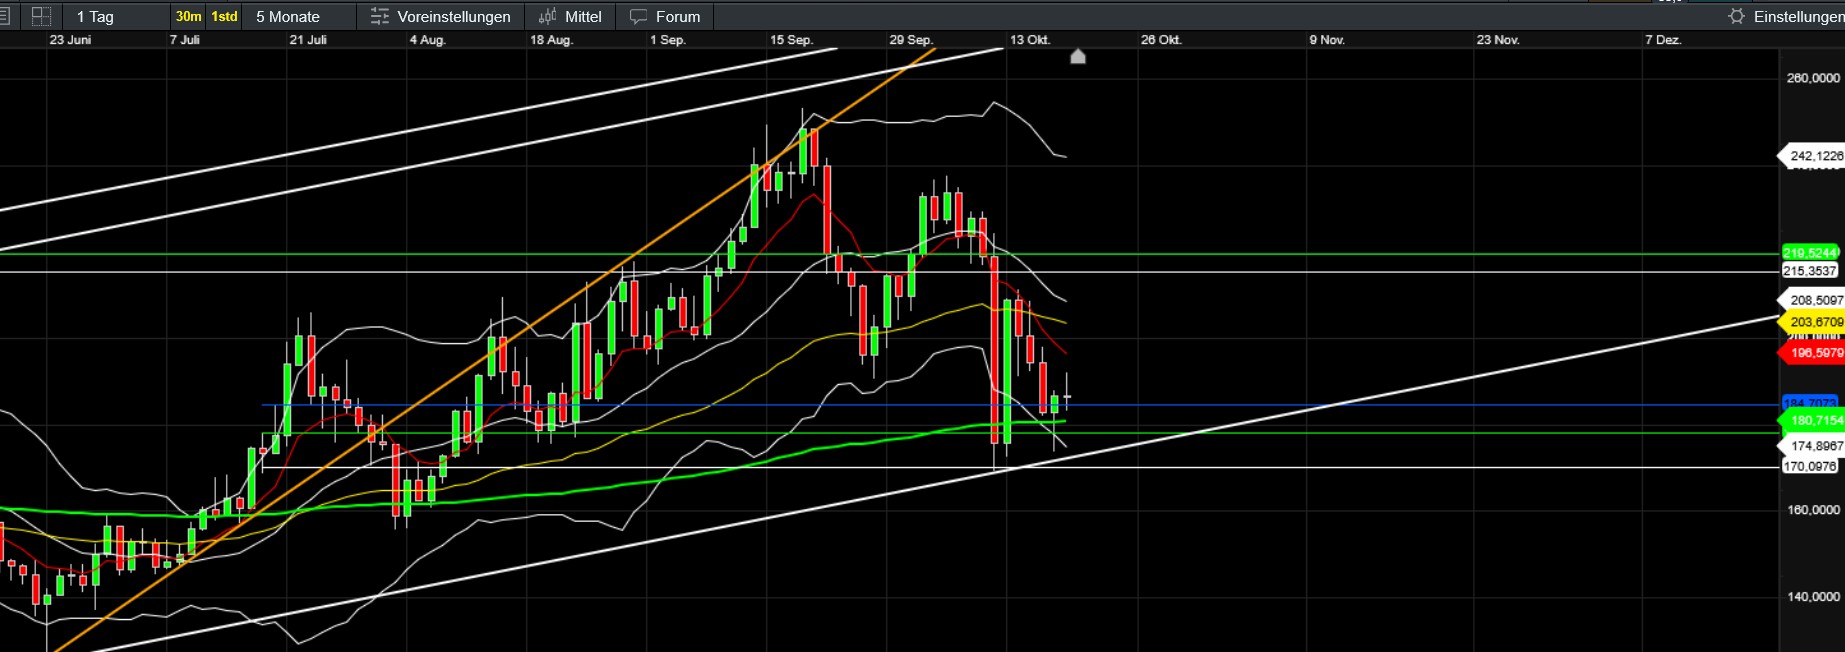
Task: Open the 5 Monate time range dropdown
Action: coord(288,16)
